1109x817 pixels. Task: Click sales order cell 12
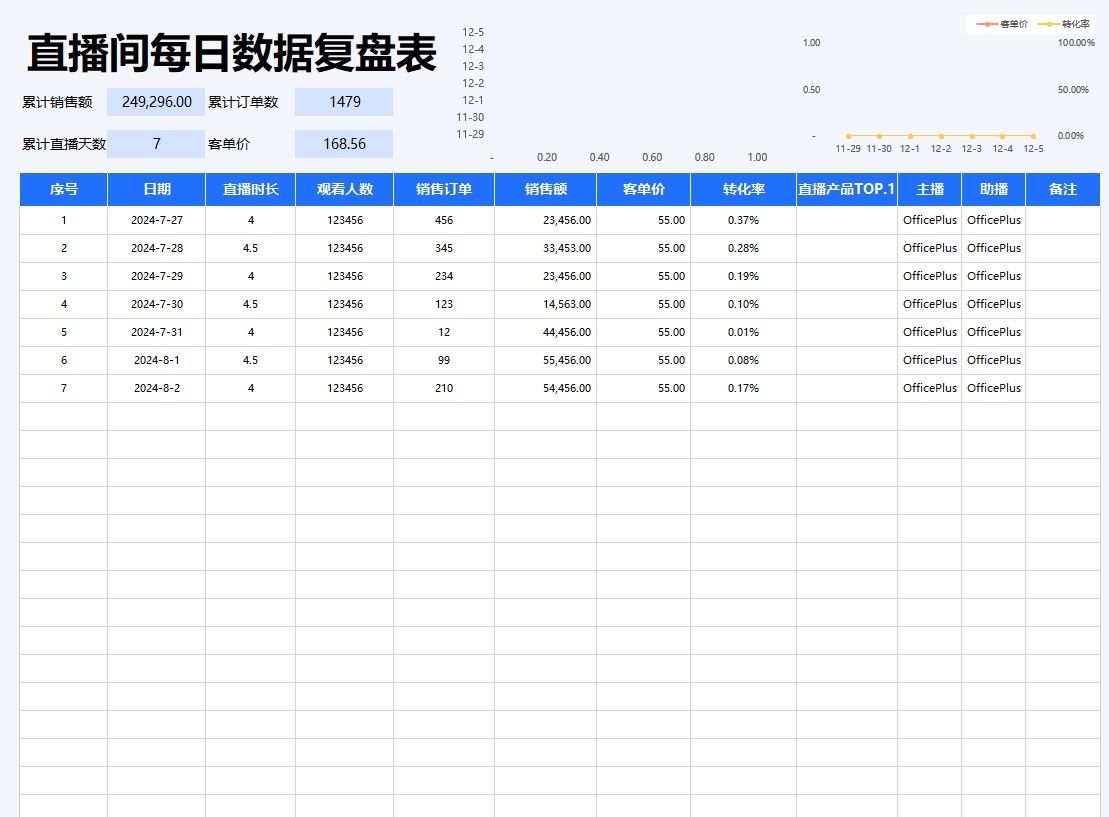pos(443,332)
